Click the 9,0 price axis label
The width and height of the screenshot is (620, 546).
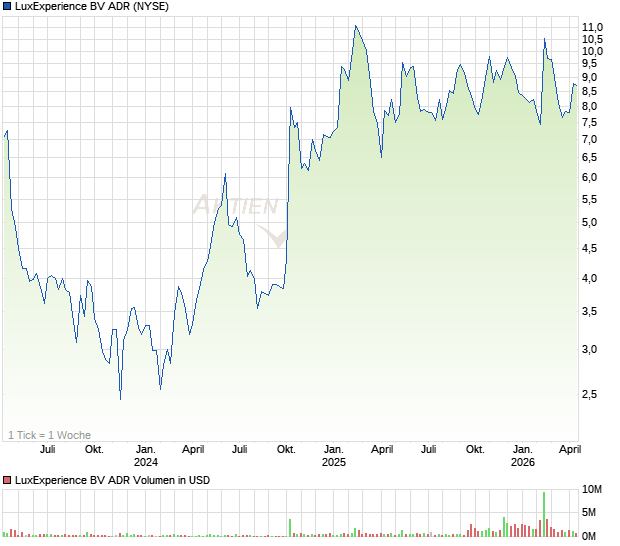point(590,77)
